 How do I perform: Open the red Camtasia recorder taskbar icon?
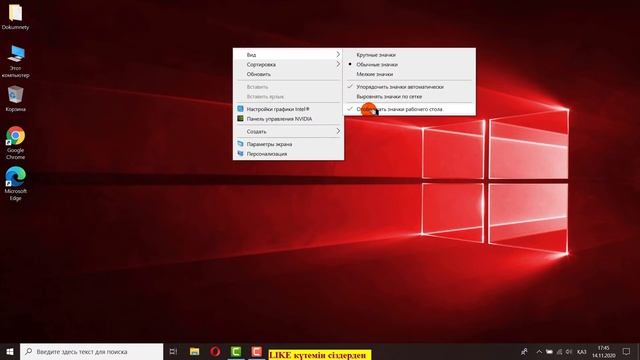[x=257, y=351]
